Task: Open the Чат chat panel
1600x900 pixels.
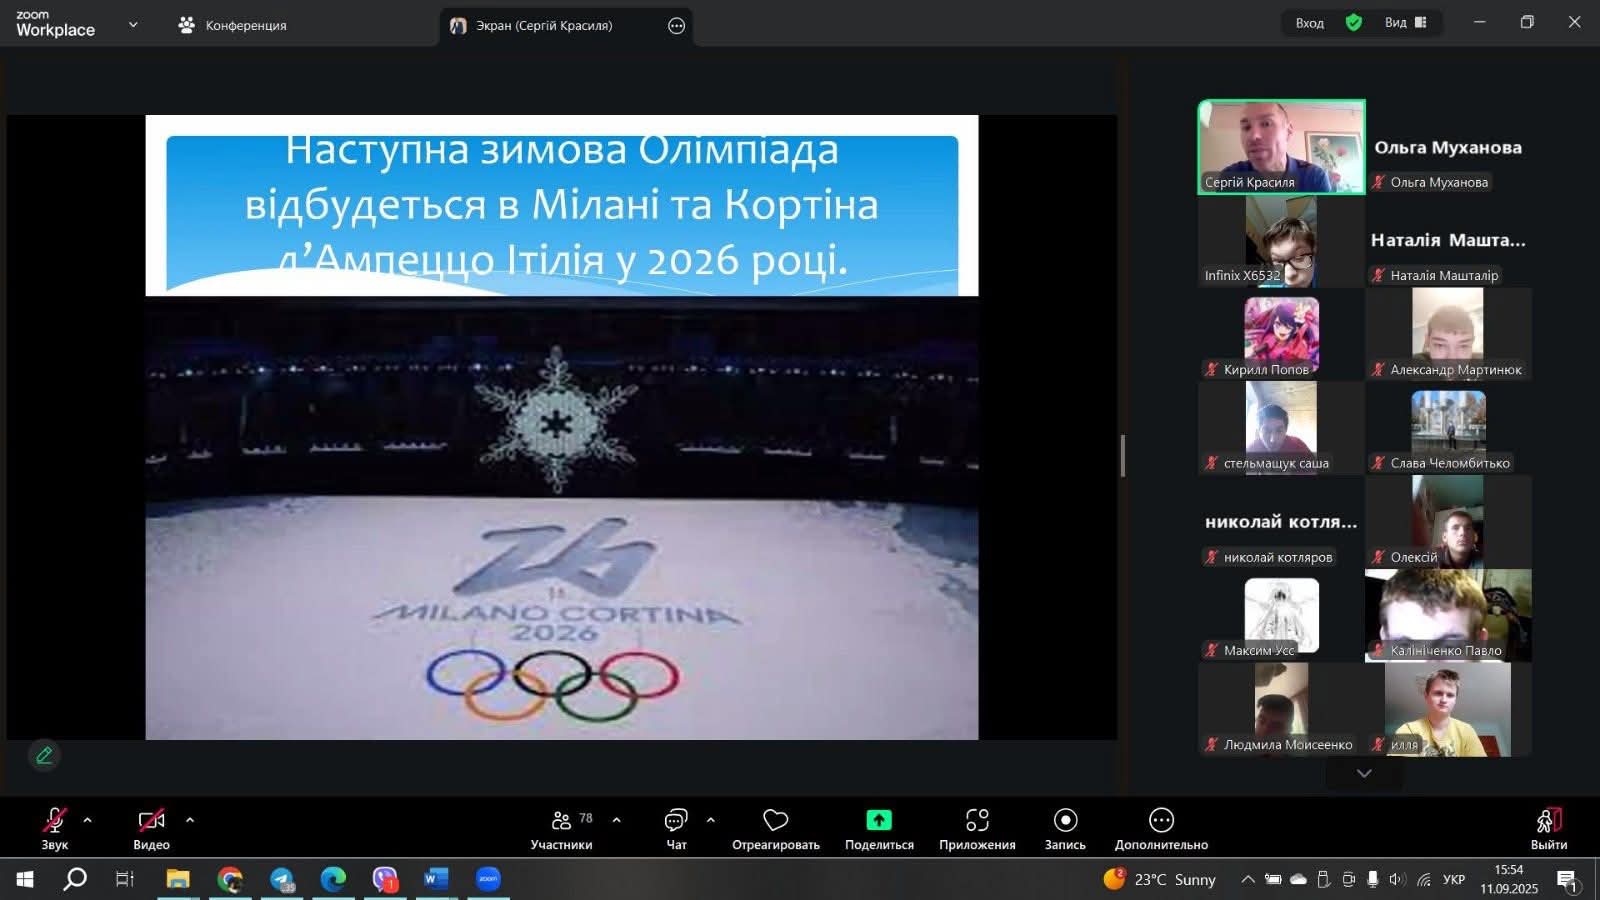Action: 676,828
